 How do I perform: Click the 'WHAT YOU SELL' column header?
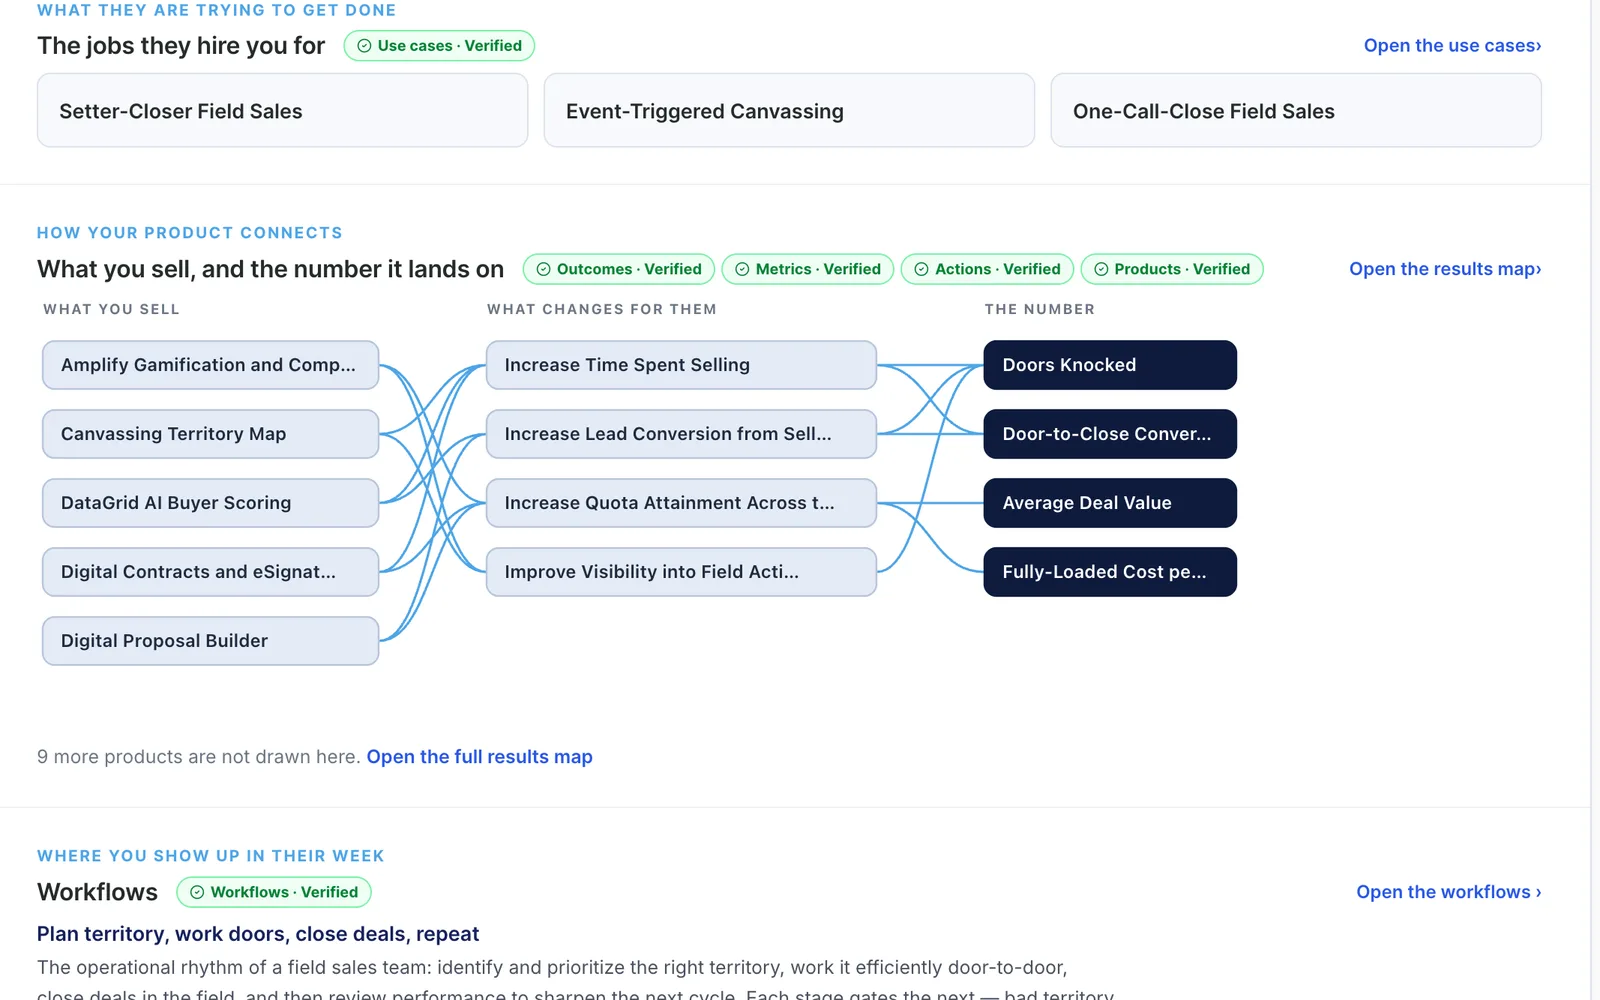click(111, 309)
